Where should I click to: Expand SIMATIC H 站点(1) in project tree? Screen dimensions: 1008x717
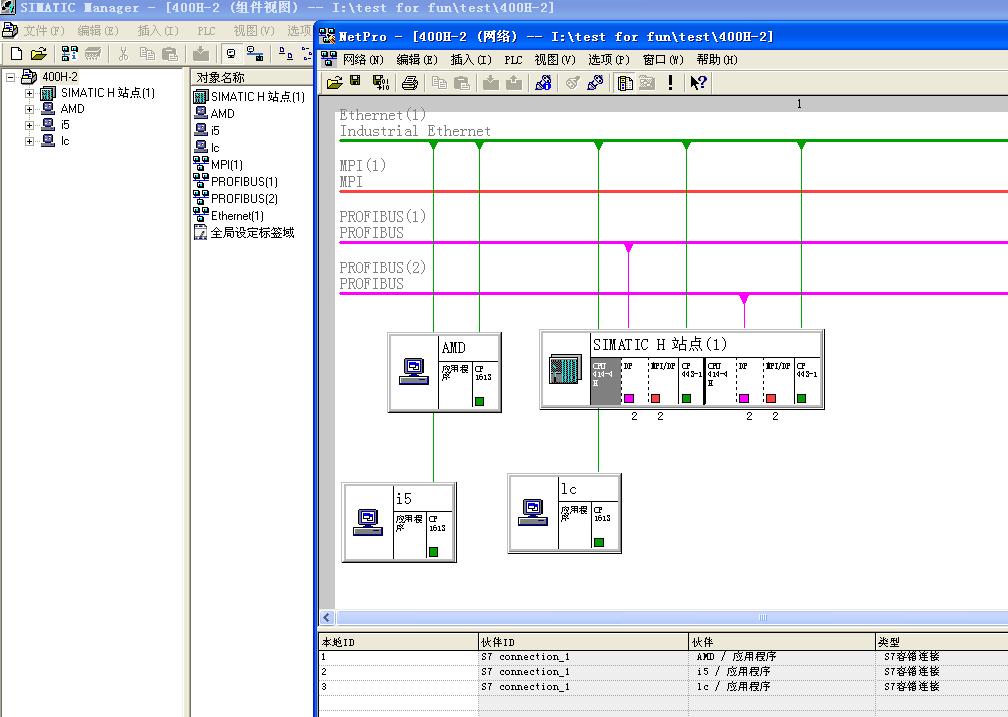pyautogui.click(x=30, y=93)
